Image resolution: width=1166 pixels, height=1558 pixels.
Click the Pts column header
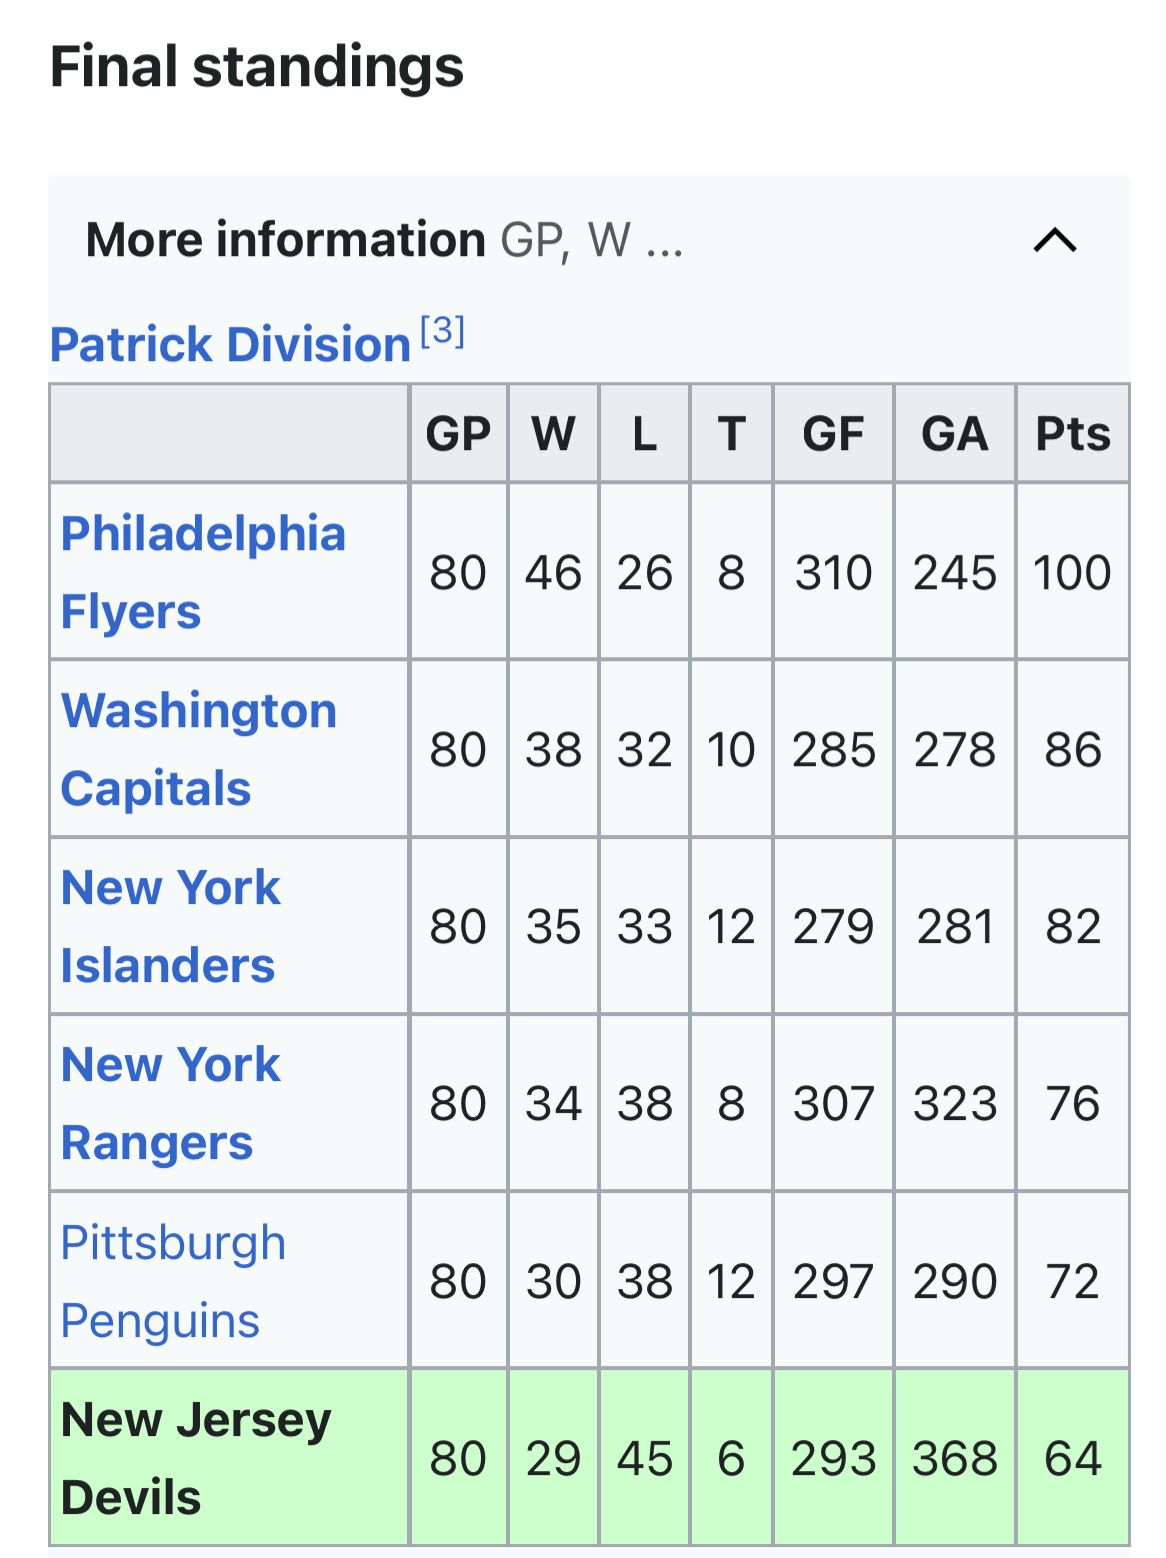(x=1073, y=434)
